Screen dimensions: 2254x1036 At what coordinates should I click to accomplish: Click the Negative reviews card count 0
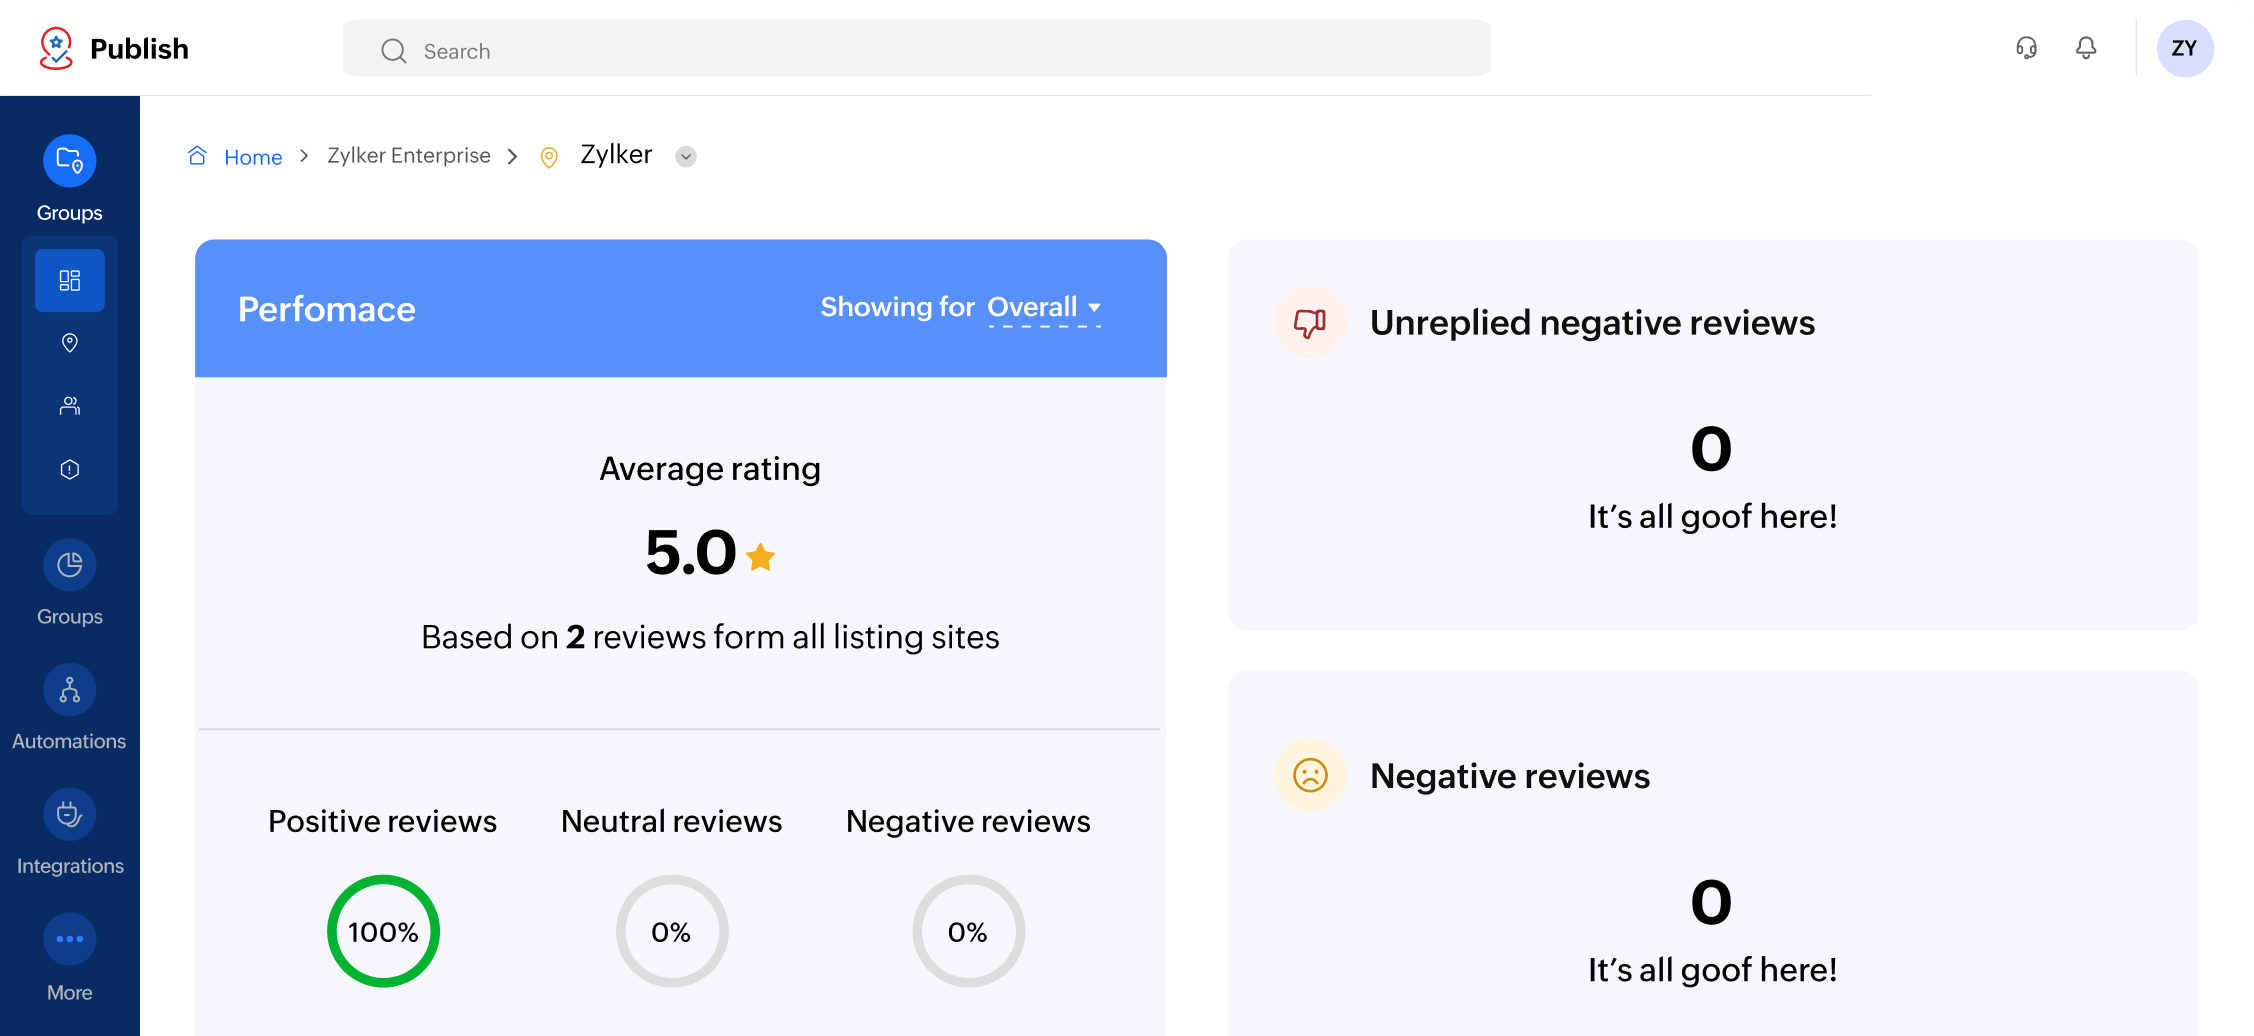[x=1711, y=902]
